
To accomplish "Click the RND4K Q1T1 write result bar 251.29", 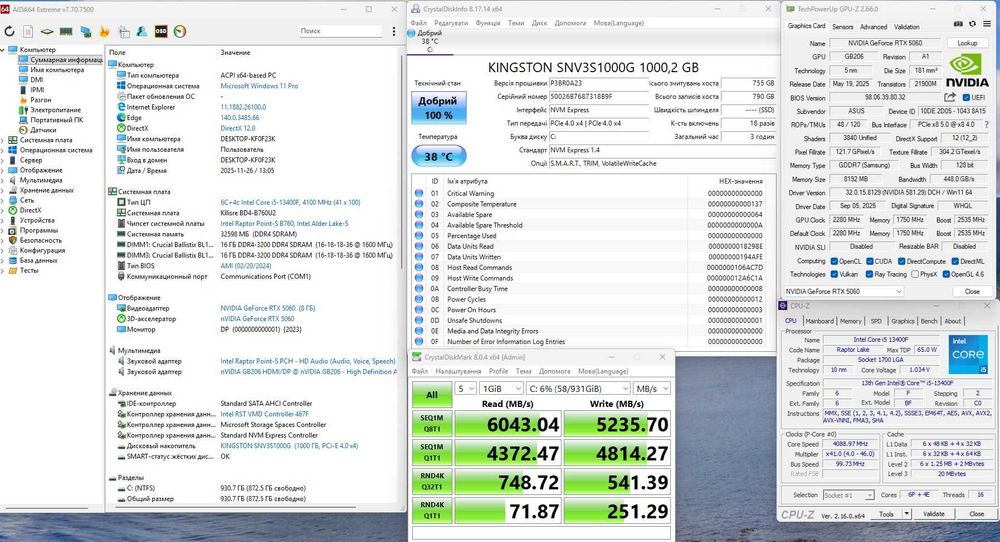I will click(617, 511).
